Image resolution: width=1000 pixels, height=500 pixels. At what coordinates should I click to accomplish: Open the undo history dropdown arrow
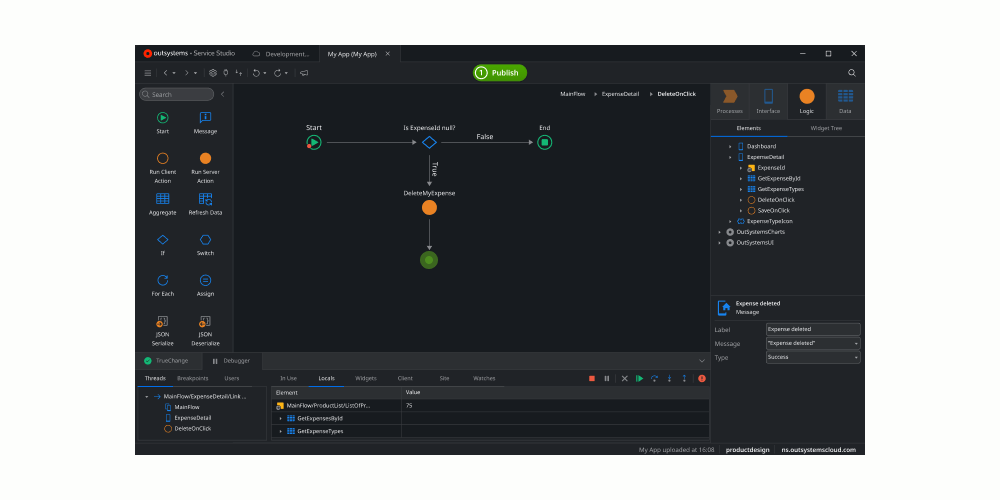(265, 73)
